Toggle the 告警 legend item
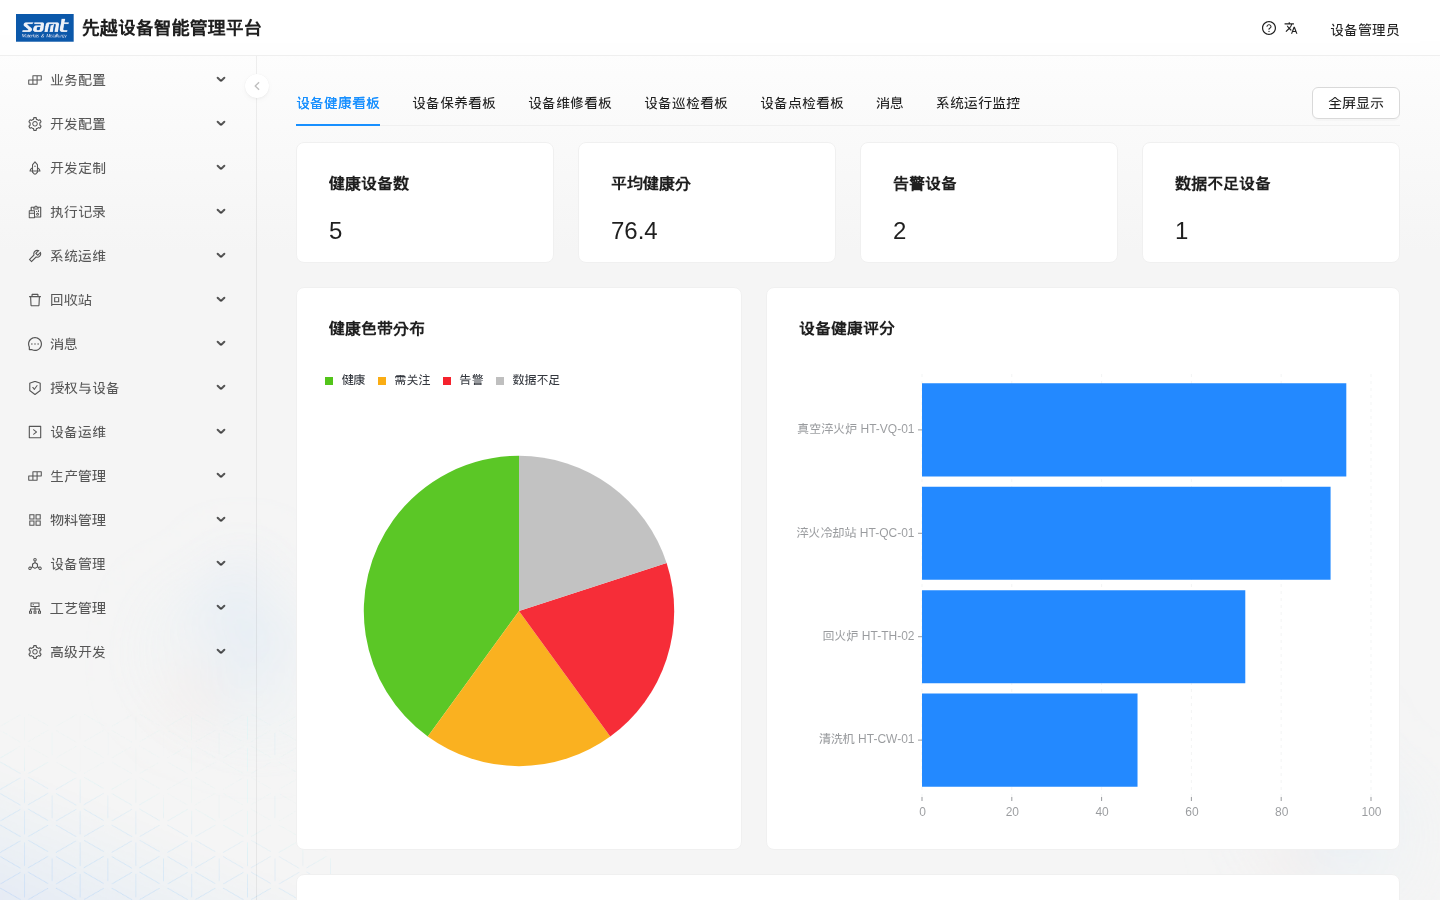The image size is (1440, 900). click(463, 380)
